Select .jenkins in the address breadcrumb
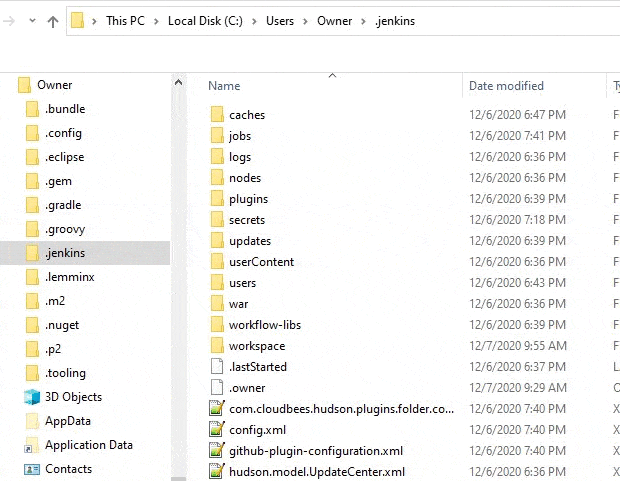The height and width of the screenshot is (481, 620). (395, 21)
